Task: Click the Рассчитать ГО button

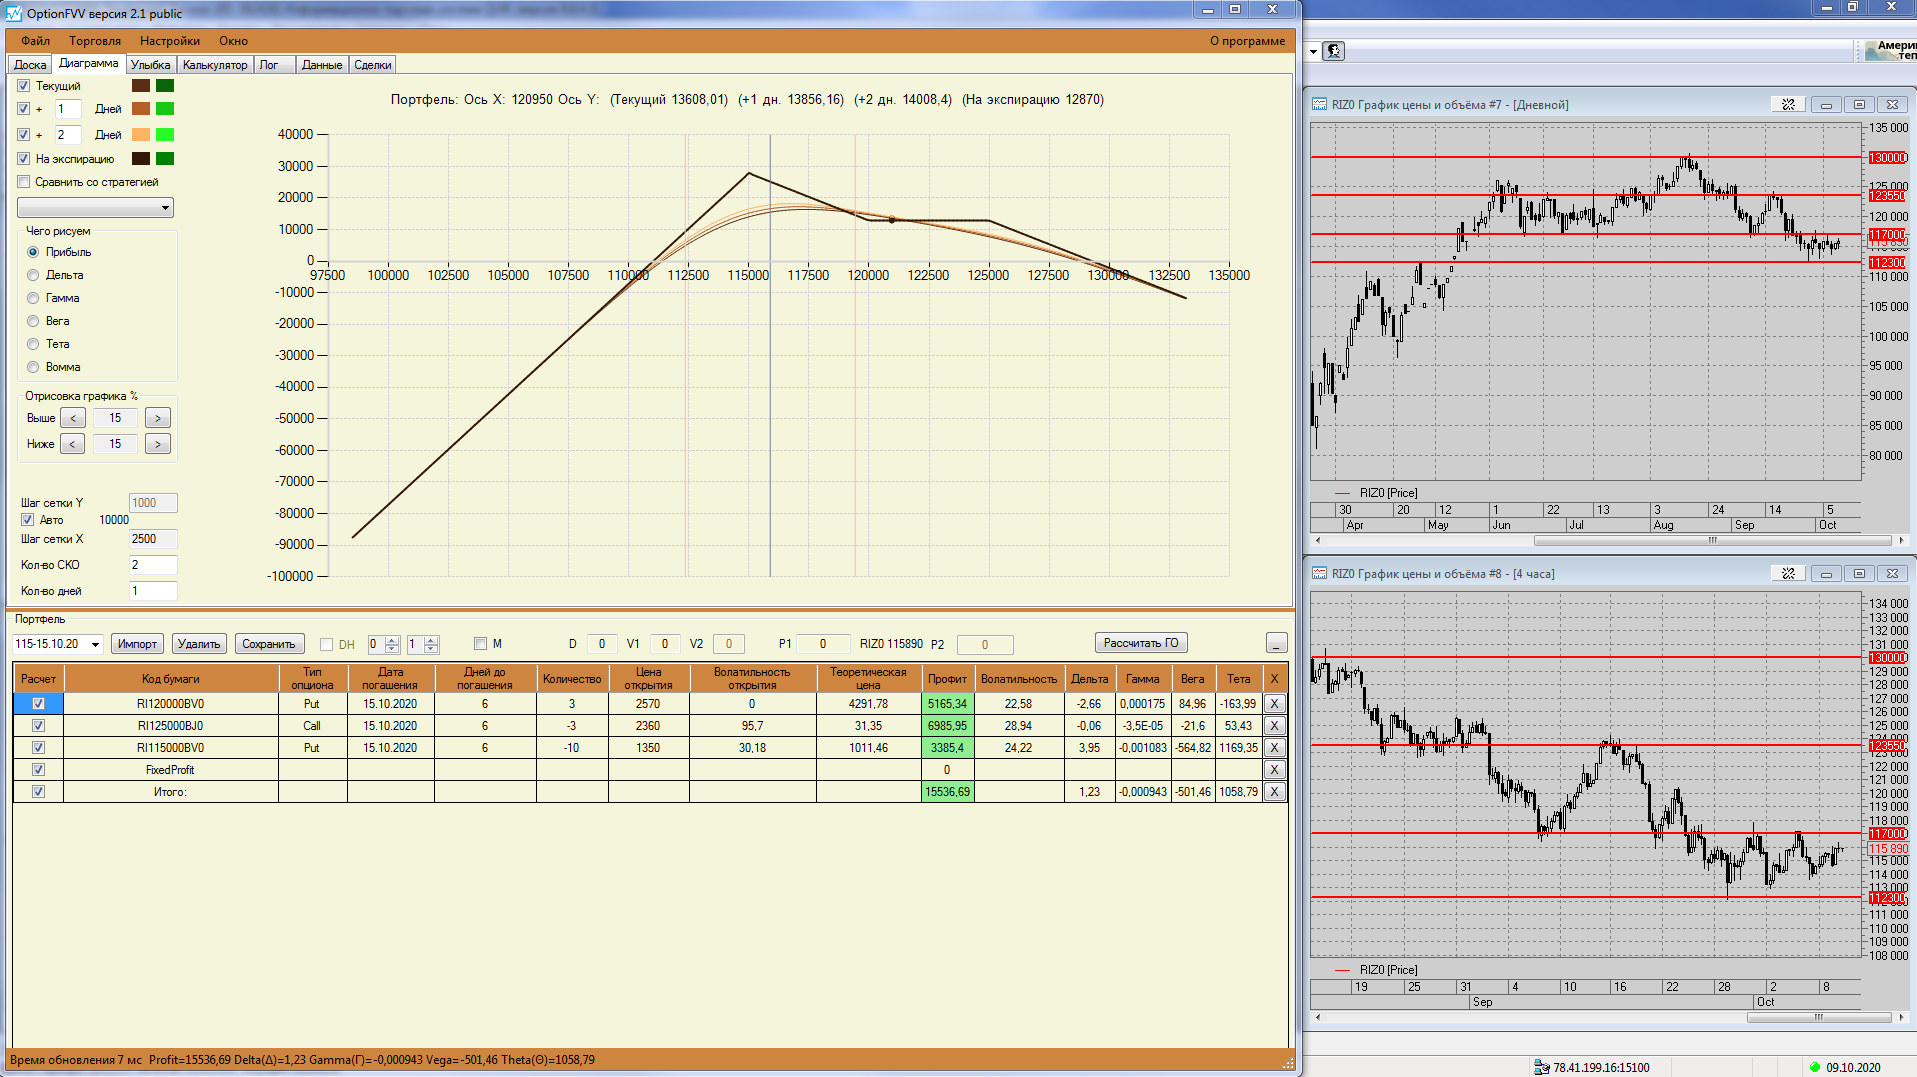Action: (x=1141, y=643)
